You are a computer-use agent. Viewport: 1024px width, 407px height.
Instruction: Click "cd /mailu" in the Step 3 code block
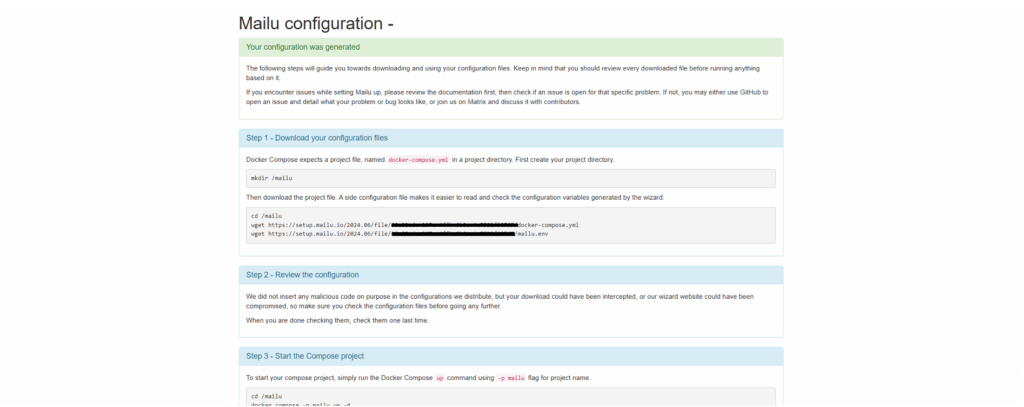(266, 396)
